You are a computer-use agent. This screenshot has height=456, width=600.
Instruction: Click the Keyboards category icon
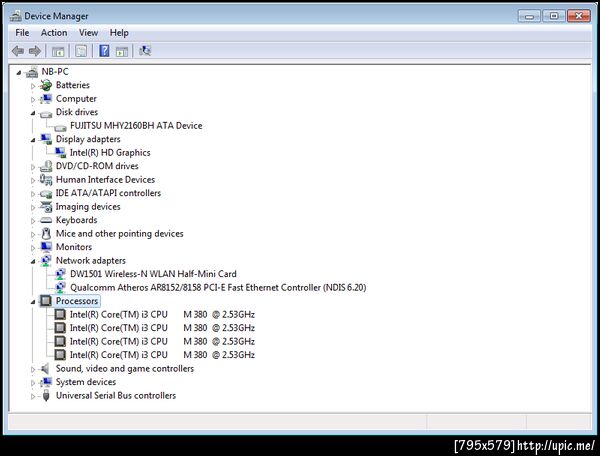(x=46, y=220)
